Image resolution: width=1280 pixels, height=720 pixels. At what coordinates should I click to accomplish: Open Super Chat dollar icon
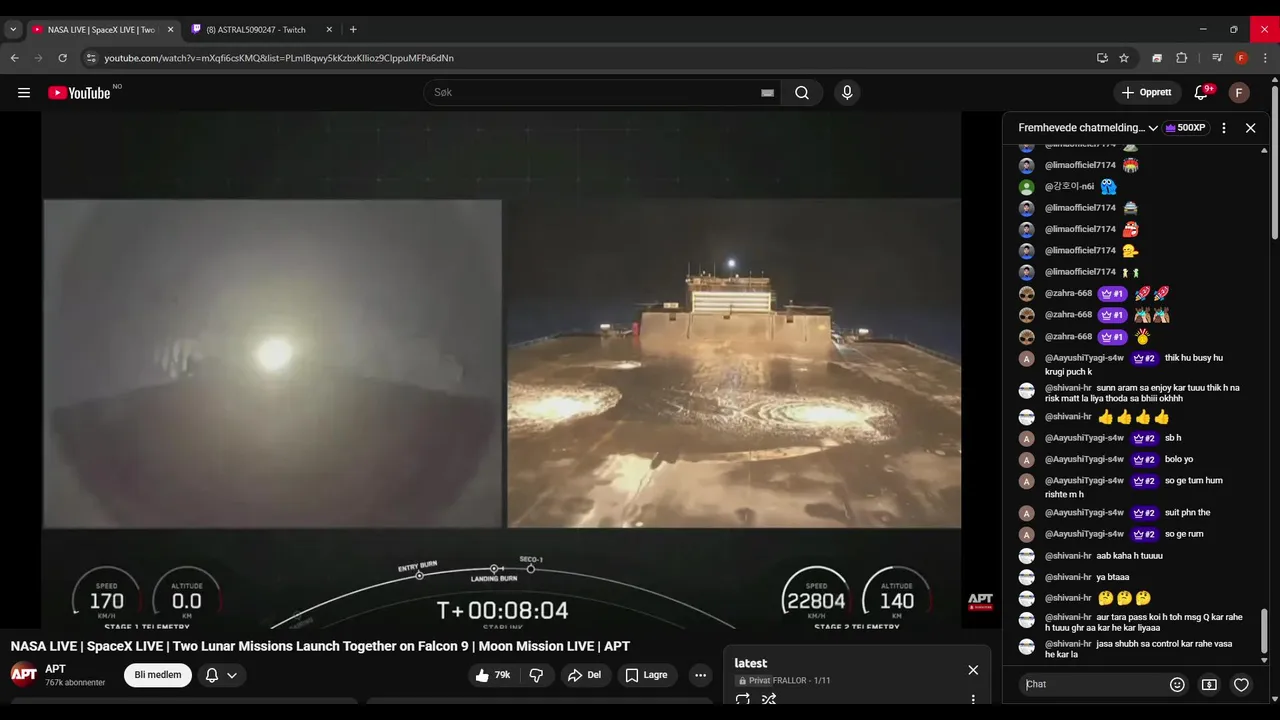(x=1209, y=685)
